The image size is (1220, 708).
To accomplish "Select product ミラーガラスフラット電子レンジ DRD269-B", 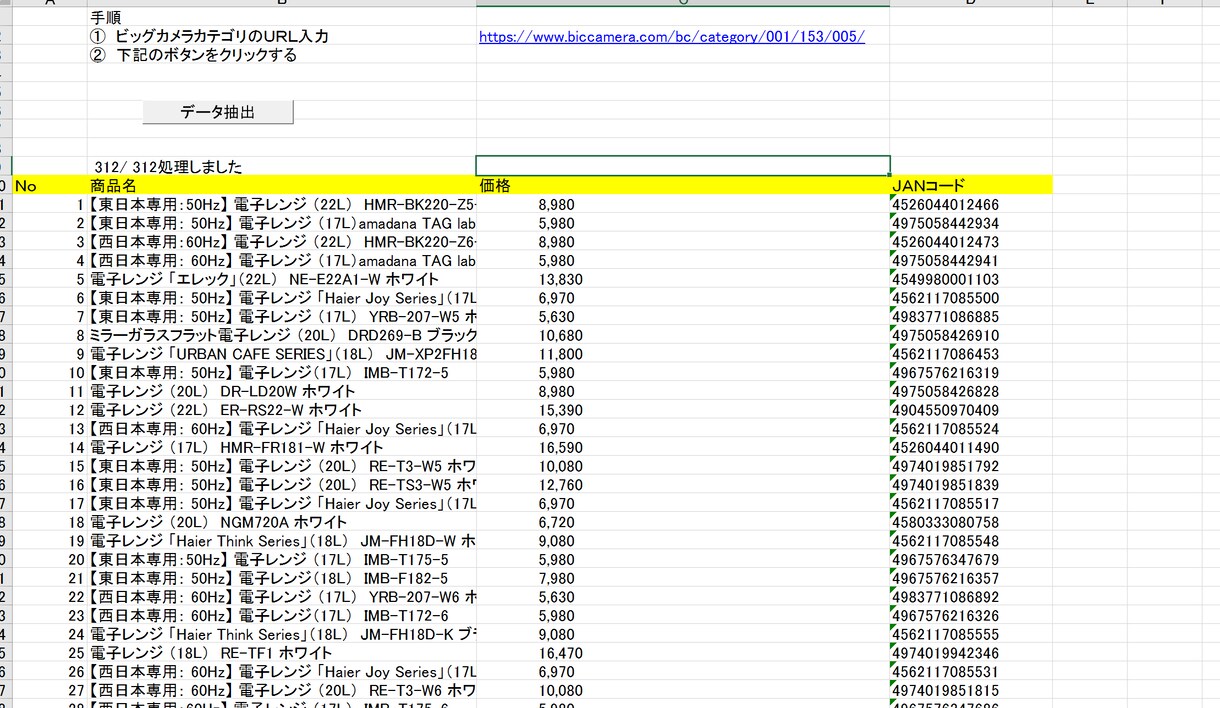I will click(x=282, y=335).
